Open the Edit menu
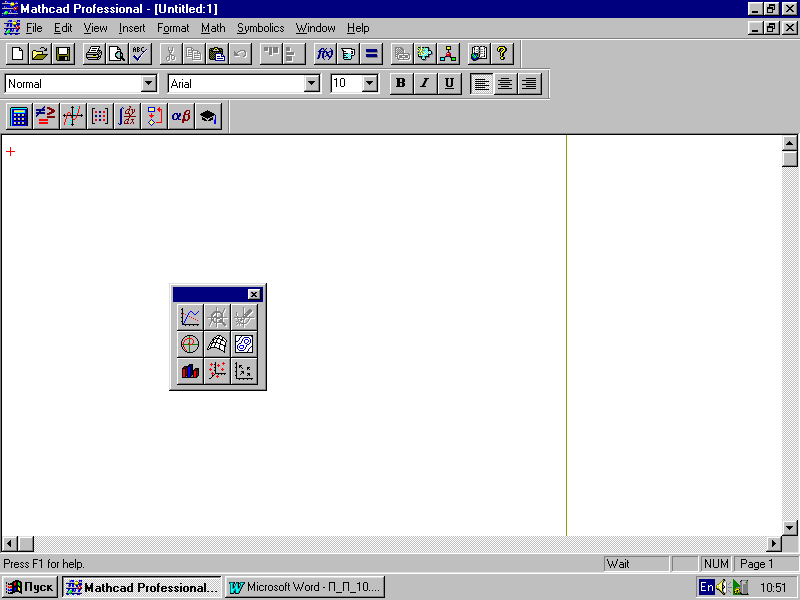Image resolution: width=800 pixels, height=600 pixels. [x=63, y=28]
